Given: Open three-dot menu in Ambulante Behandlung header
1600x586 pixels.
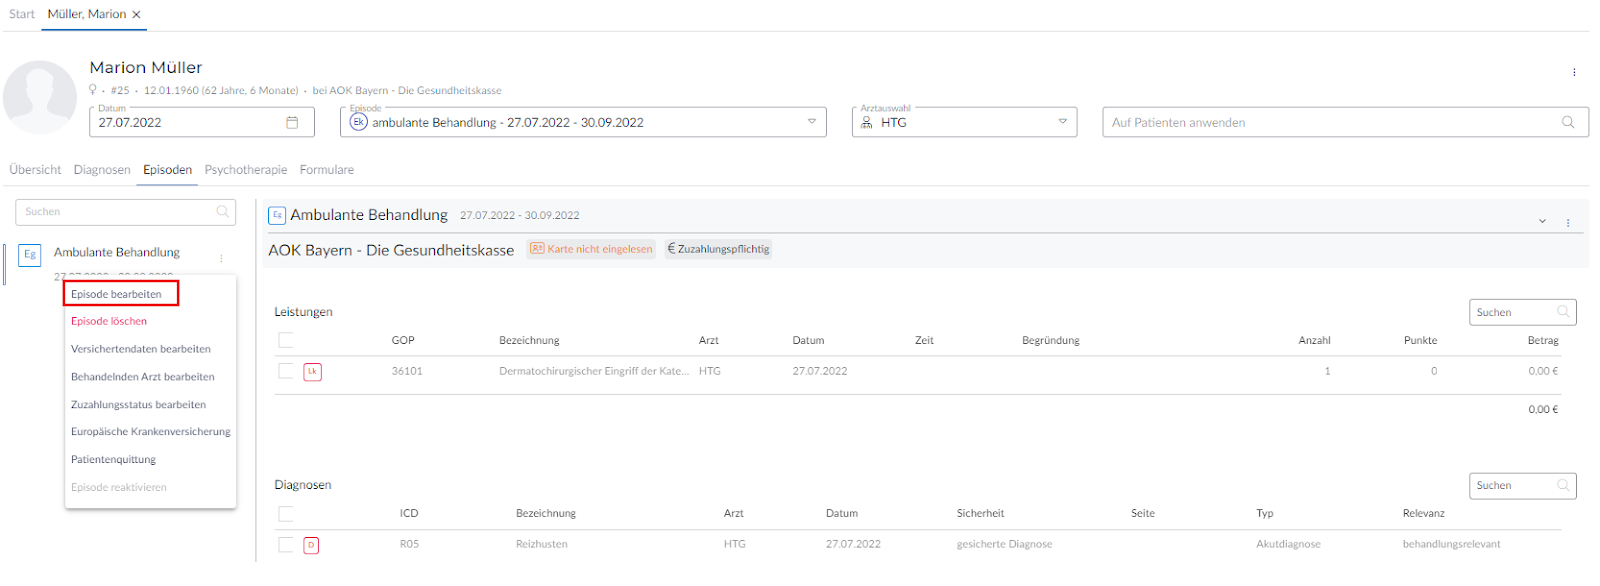Looking at the screenshot, I should click(1567, 222).
